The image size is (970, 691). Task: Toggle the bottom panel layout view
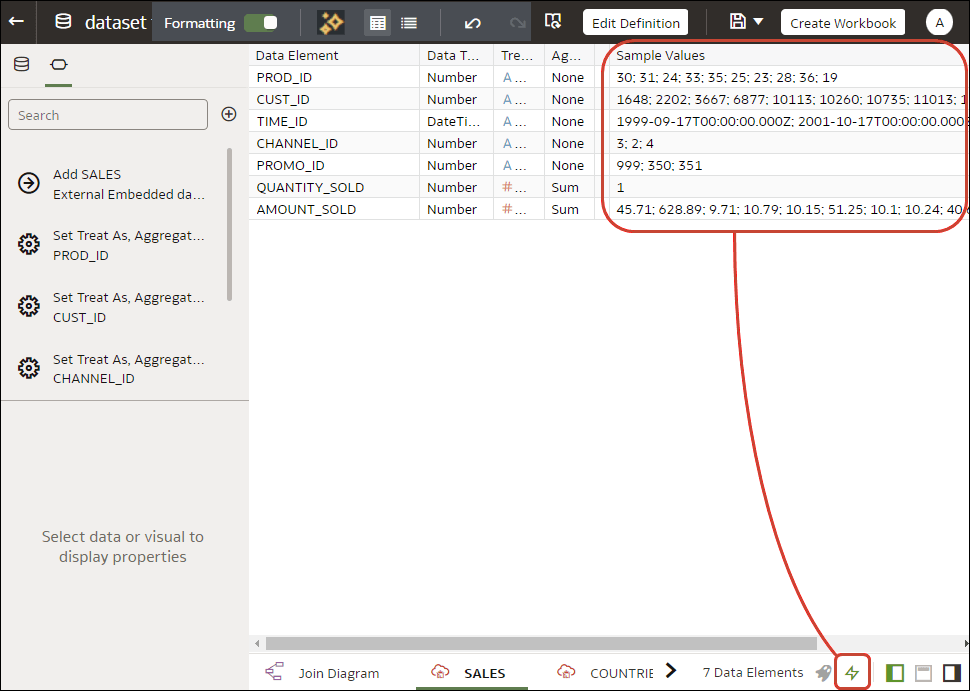922,672
